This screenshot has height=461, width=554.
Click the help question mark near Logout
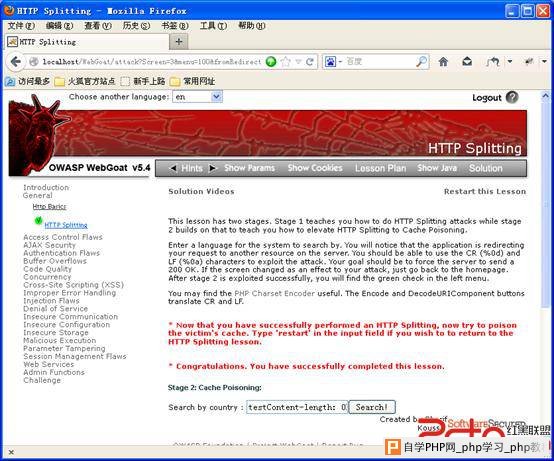pyautogui.click(x=512, y=97)
